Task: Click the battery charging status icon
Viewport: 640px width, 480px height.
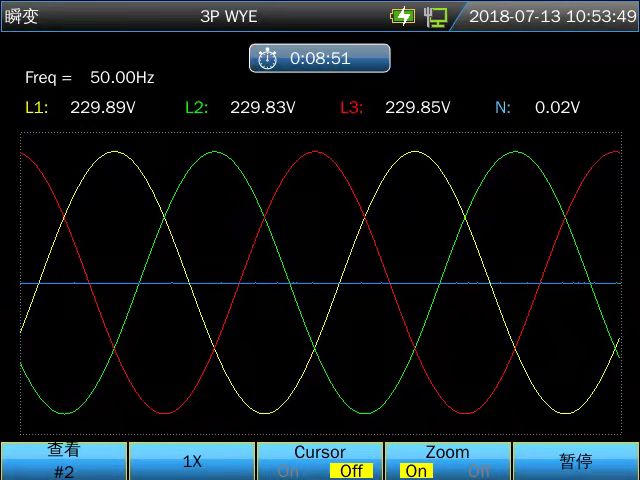Action: (x=402, y=16)
